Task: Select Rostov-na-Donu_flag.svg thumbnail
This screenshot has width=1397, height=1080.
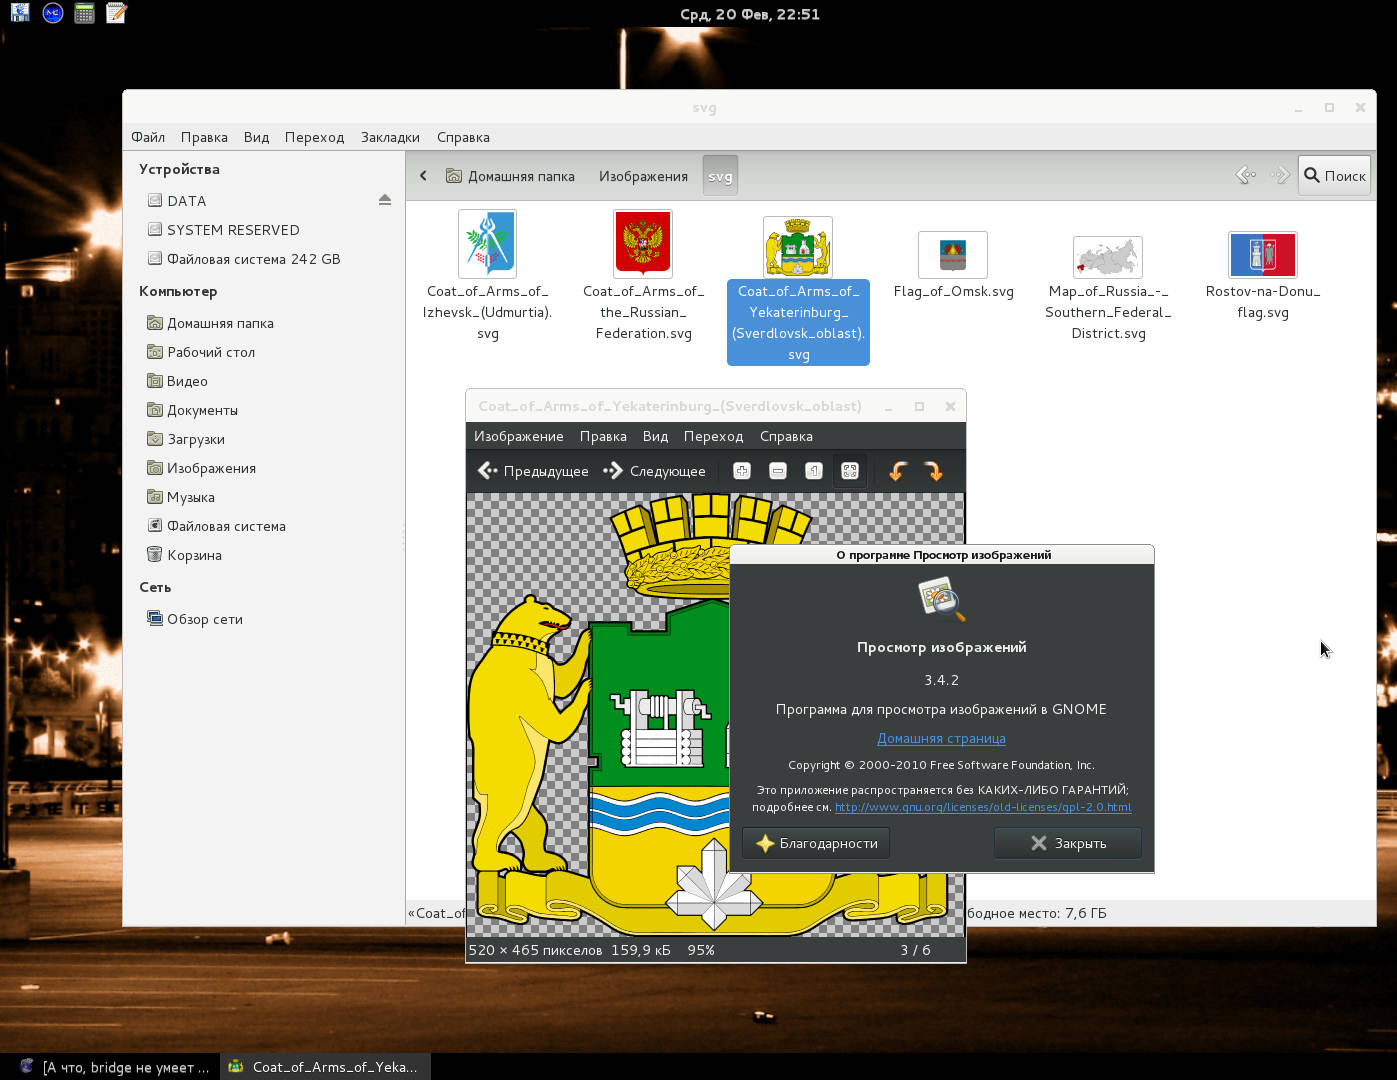Action: (1263, 255)
